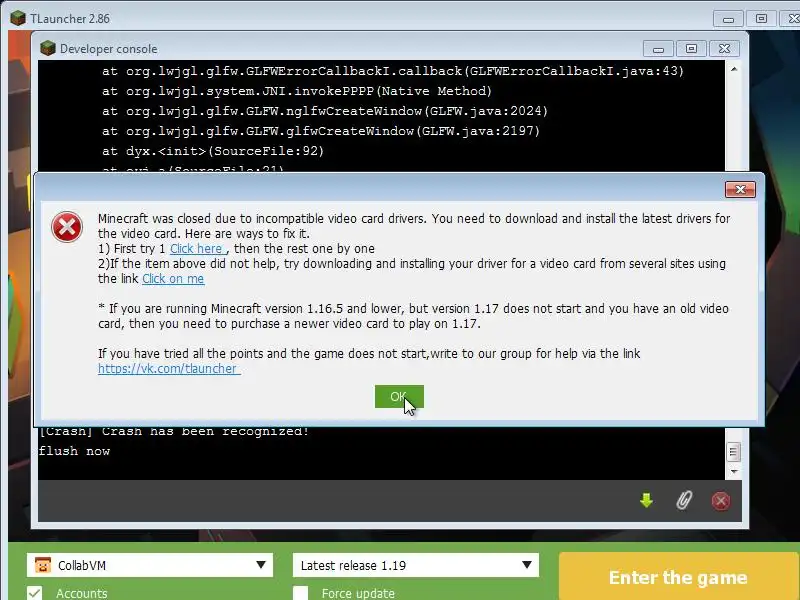Open the CollabVM account dropdown
This screenshot has height=600, width=800.
pyautogui.click(x=150, y=565)
